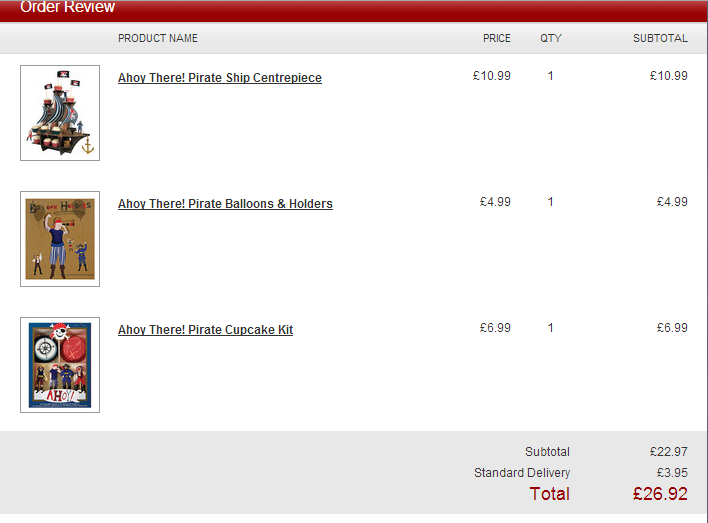Select the £10.99 price of ship centrepiece

(492, 76)
